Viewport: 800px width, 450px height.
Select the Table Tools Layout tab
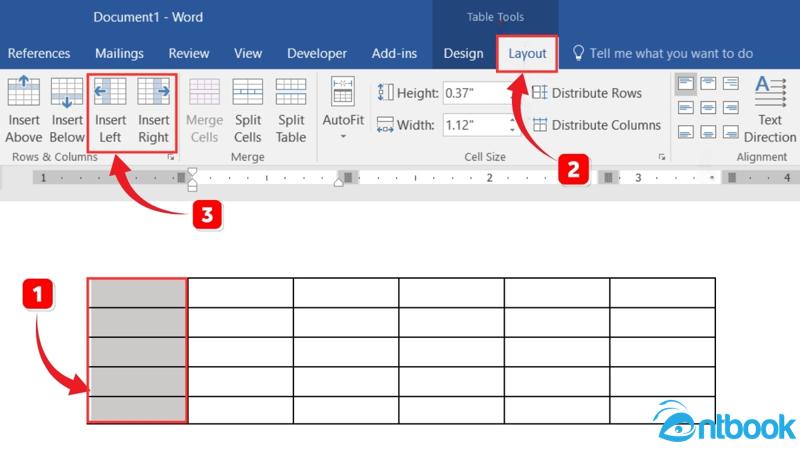(527, 54)
